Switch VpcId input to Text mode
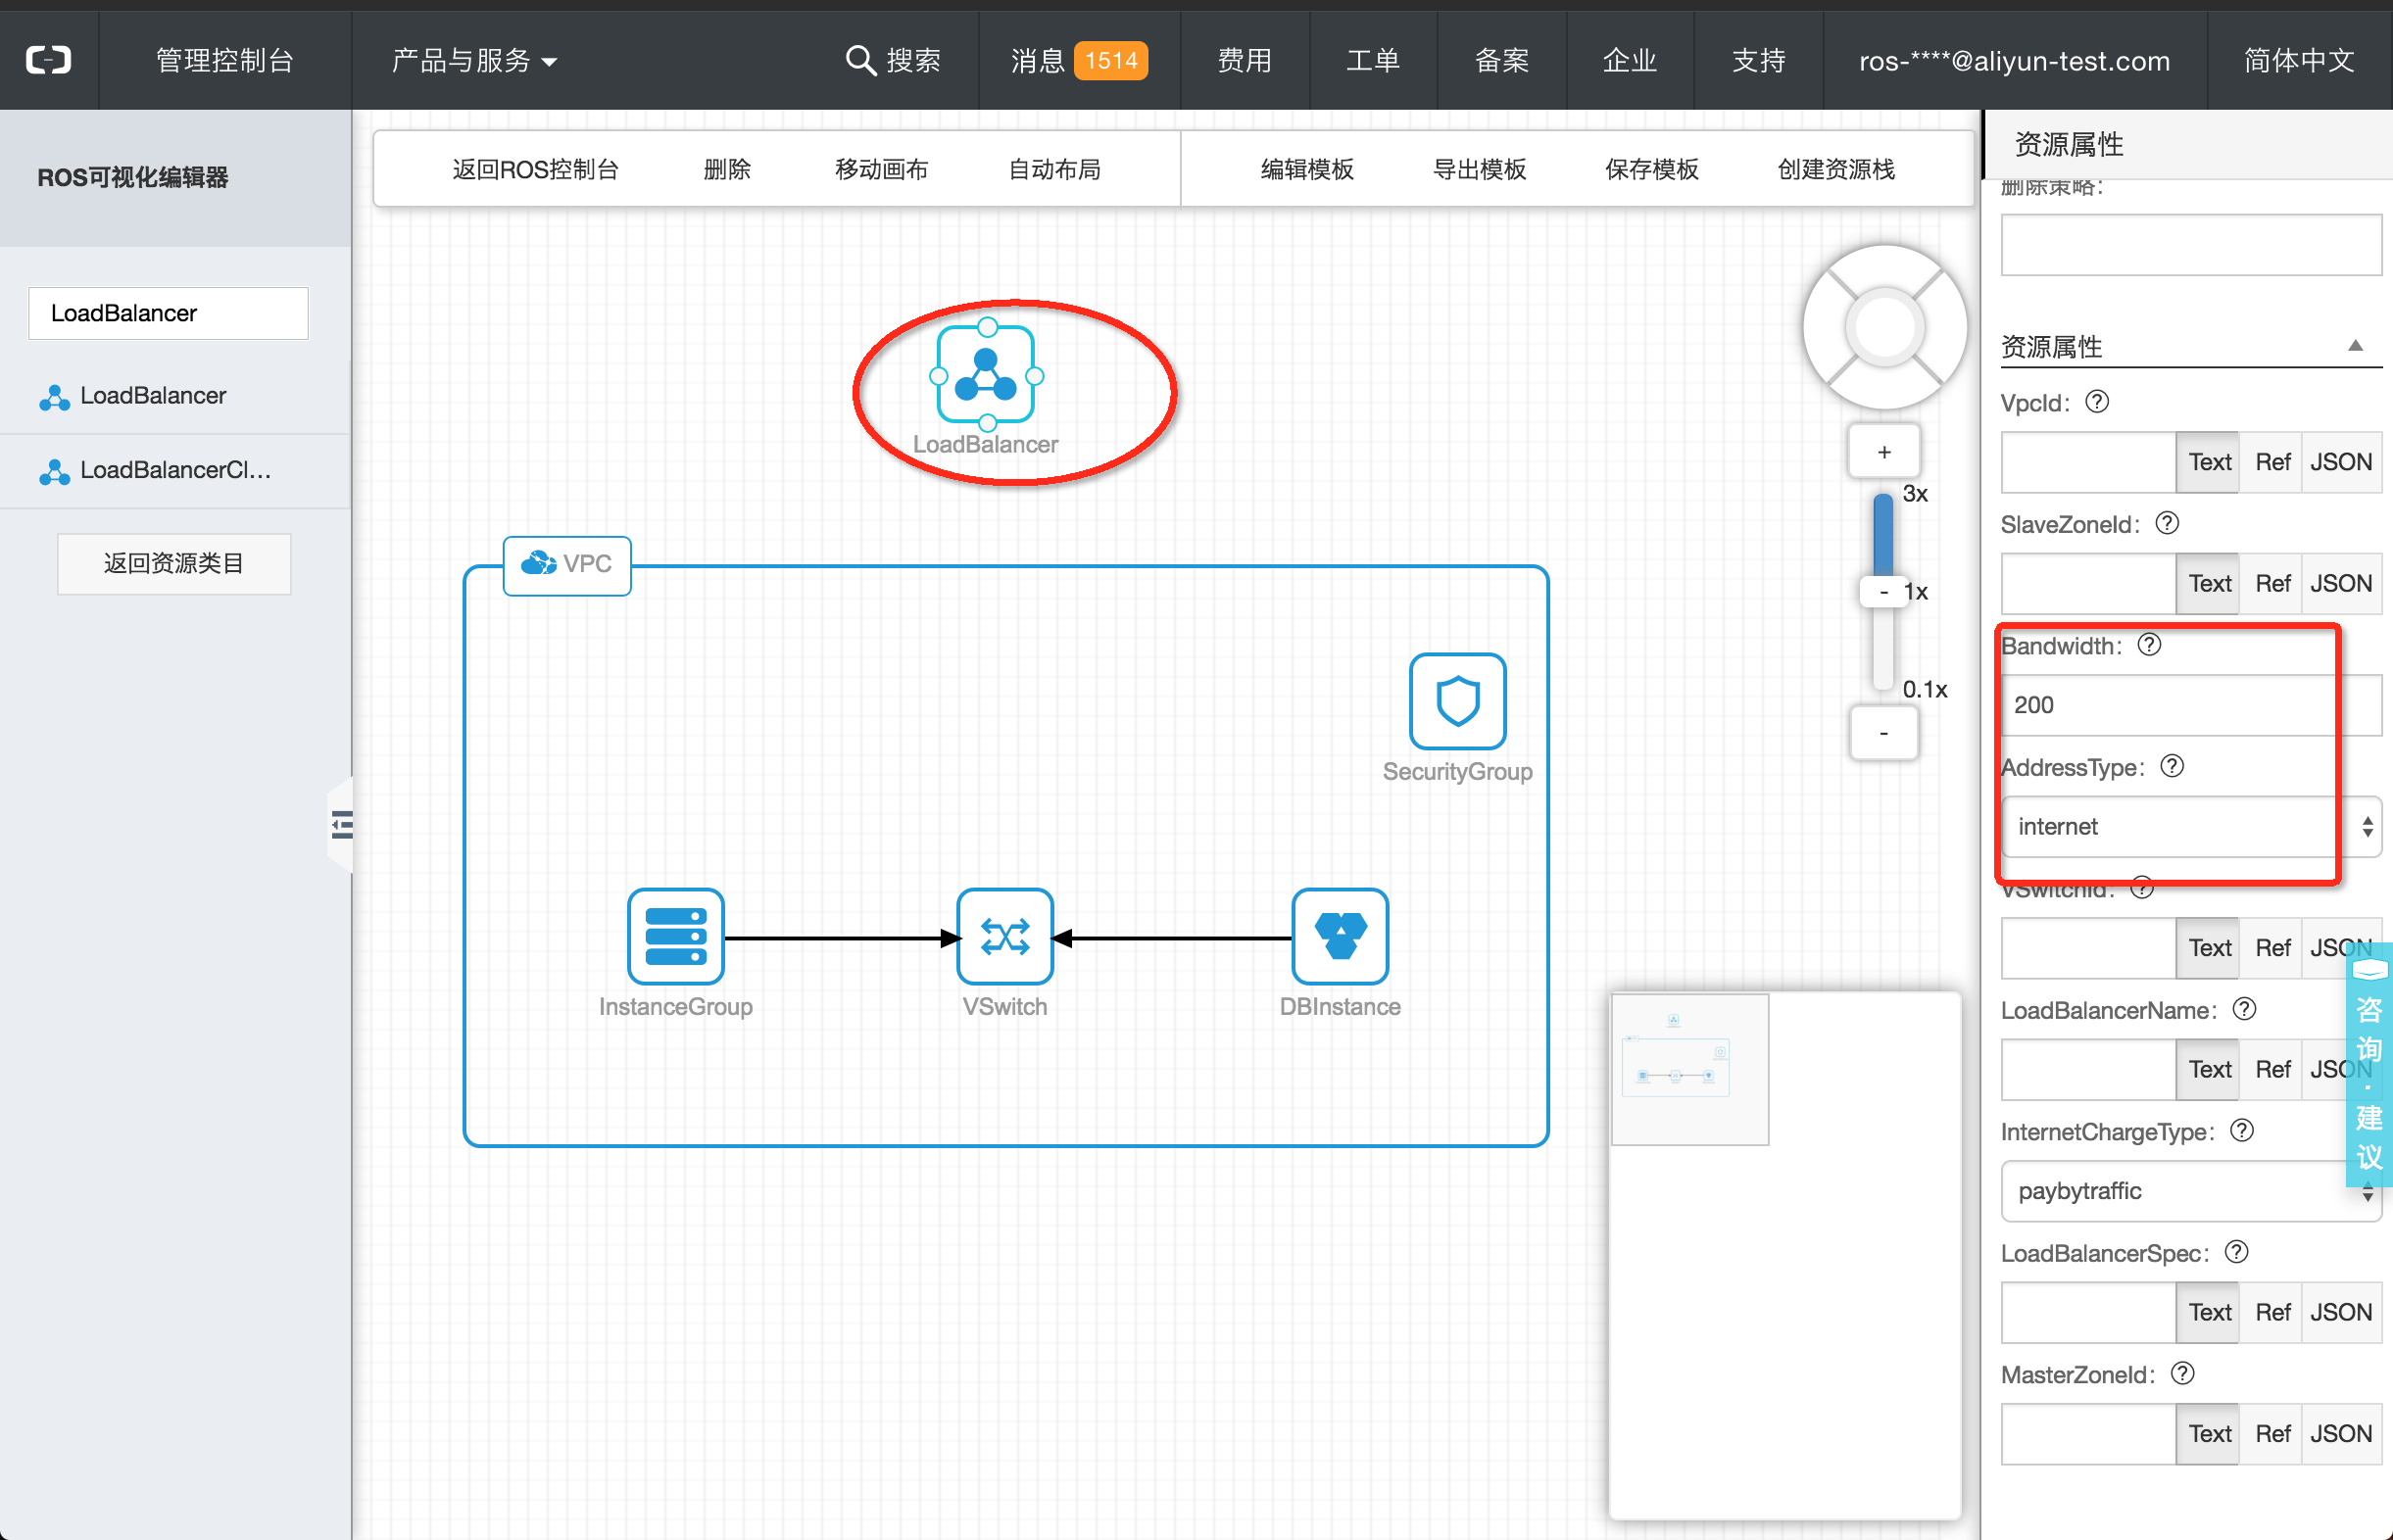Image resolution: width=2393 pixels, height=1540 pixels. (2208, 462)
